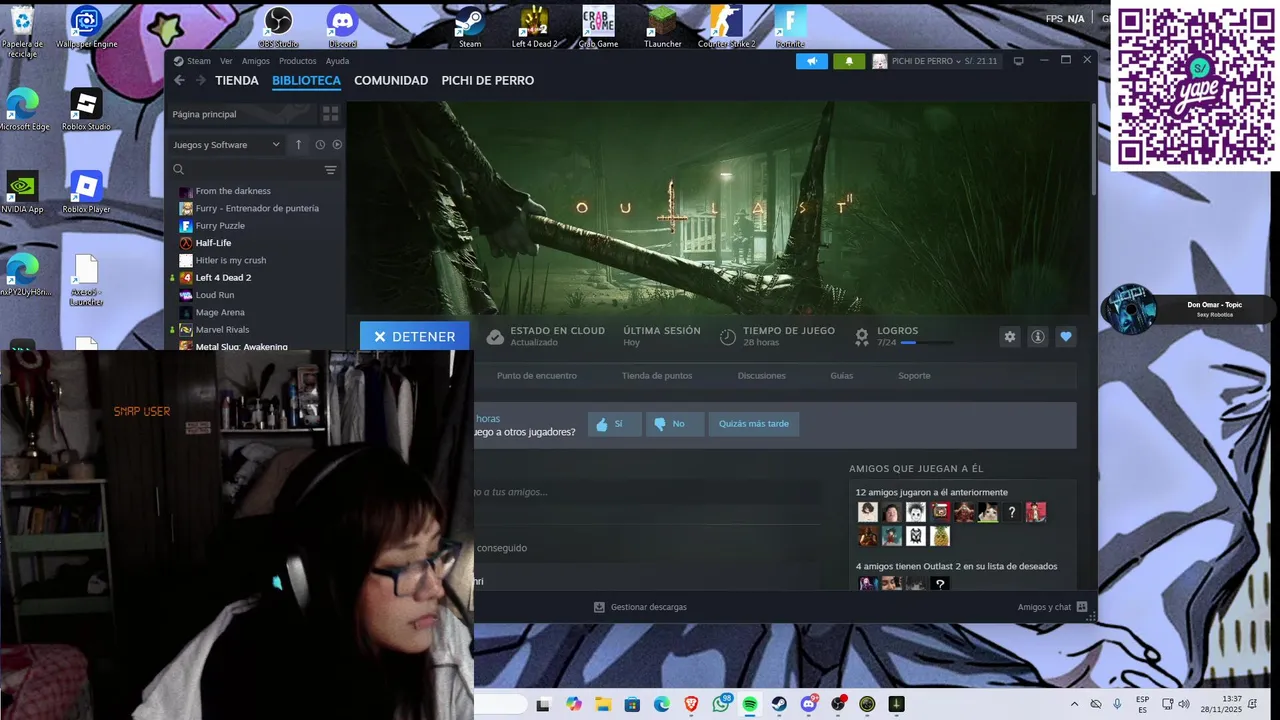The image size is (1280, 720).
Task: Open WhatsApp from the taskbar
Action: (x=721, y=704)
